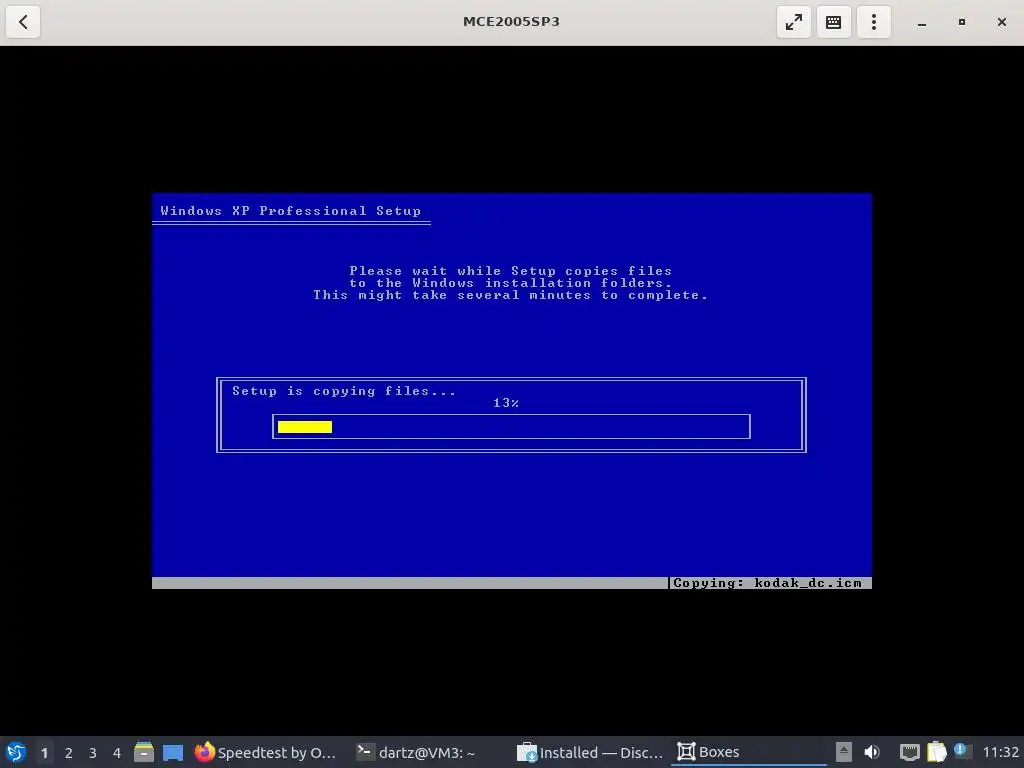Click the yellow setup progress bar
The height and width of the screenshot is (768, 1024).
tap(305, 426)
